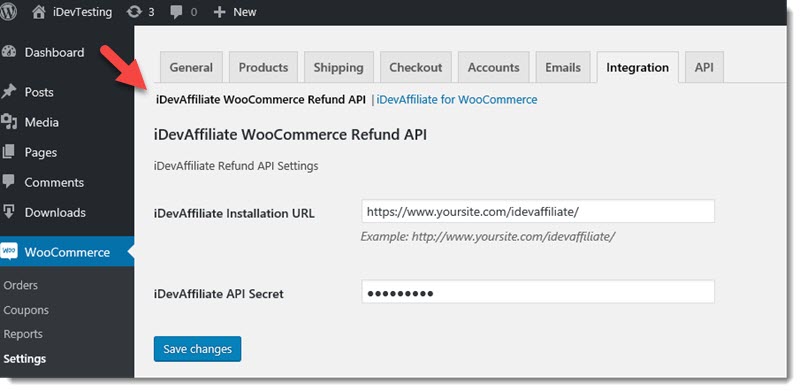Click the iDevAffiliate Refund API Settings text
The image size is (800, 391).
click(x=236, y=166)
